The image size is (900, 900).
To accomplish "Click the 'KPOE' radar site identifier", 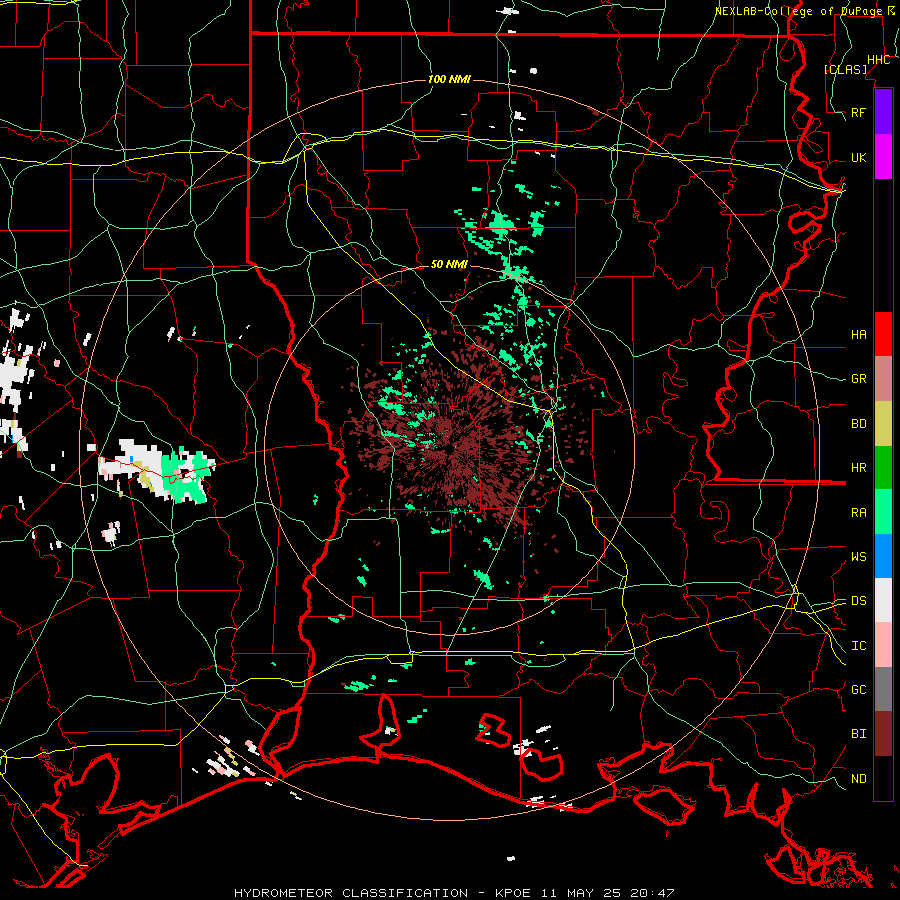I will coord(512,893).
